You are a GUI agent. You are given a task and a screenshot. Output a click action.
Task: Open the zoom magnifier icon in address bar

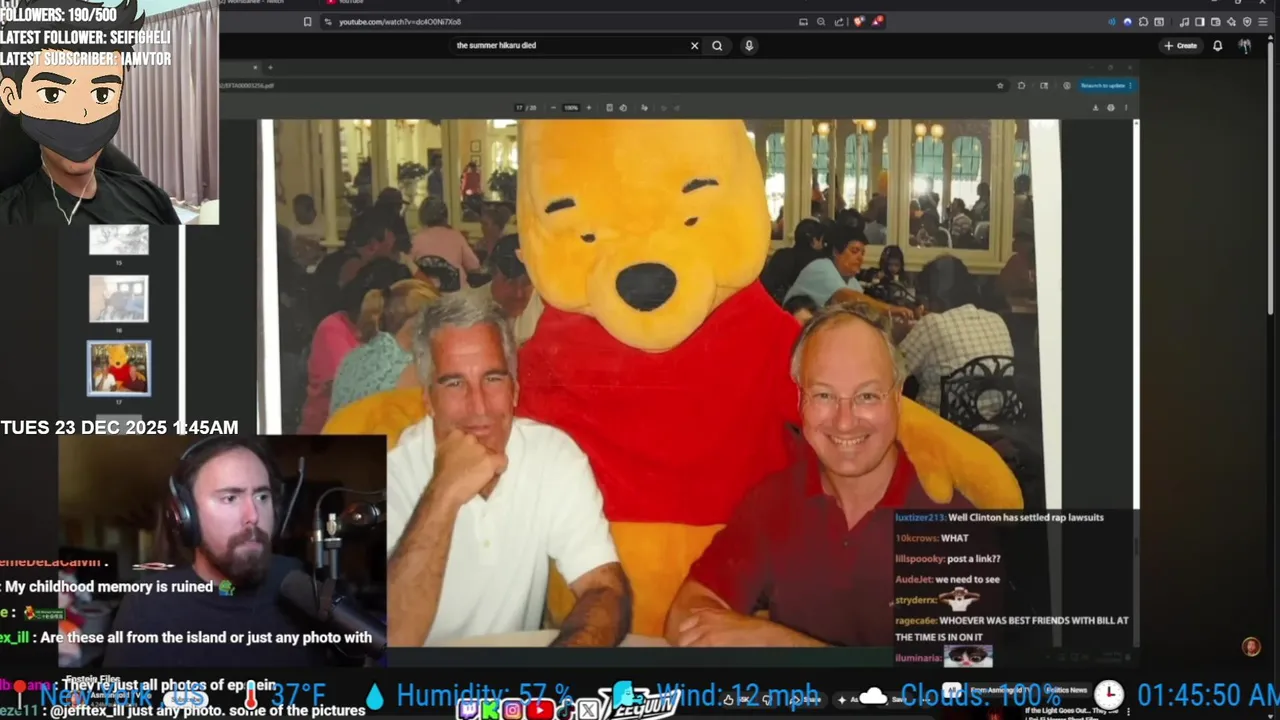point(821,22)
